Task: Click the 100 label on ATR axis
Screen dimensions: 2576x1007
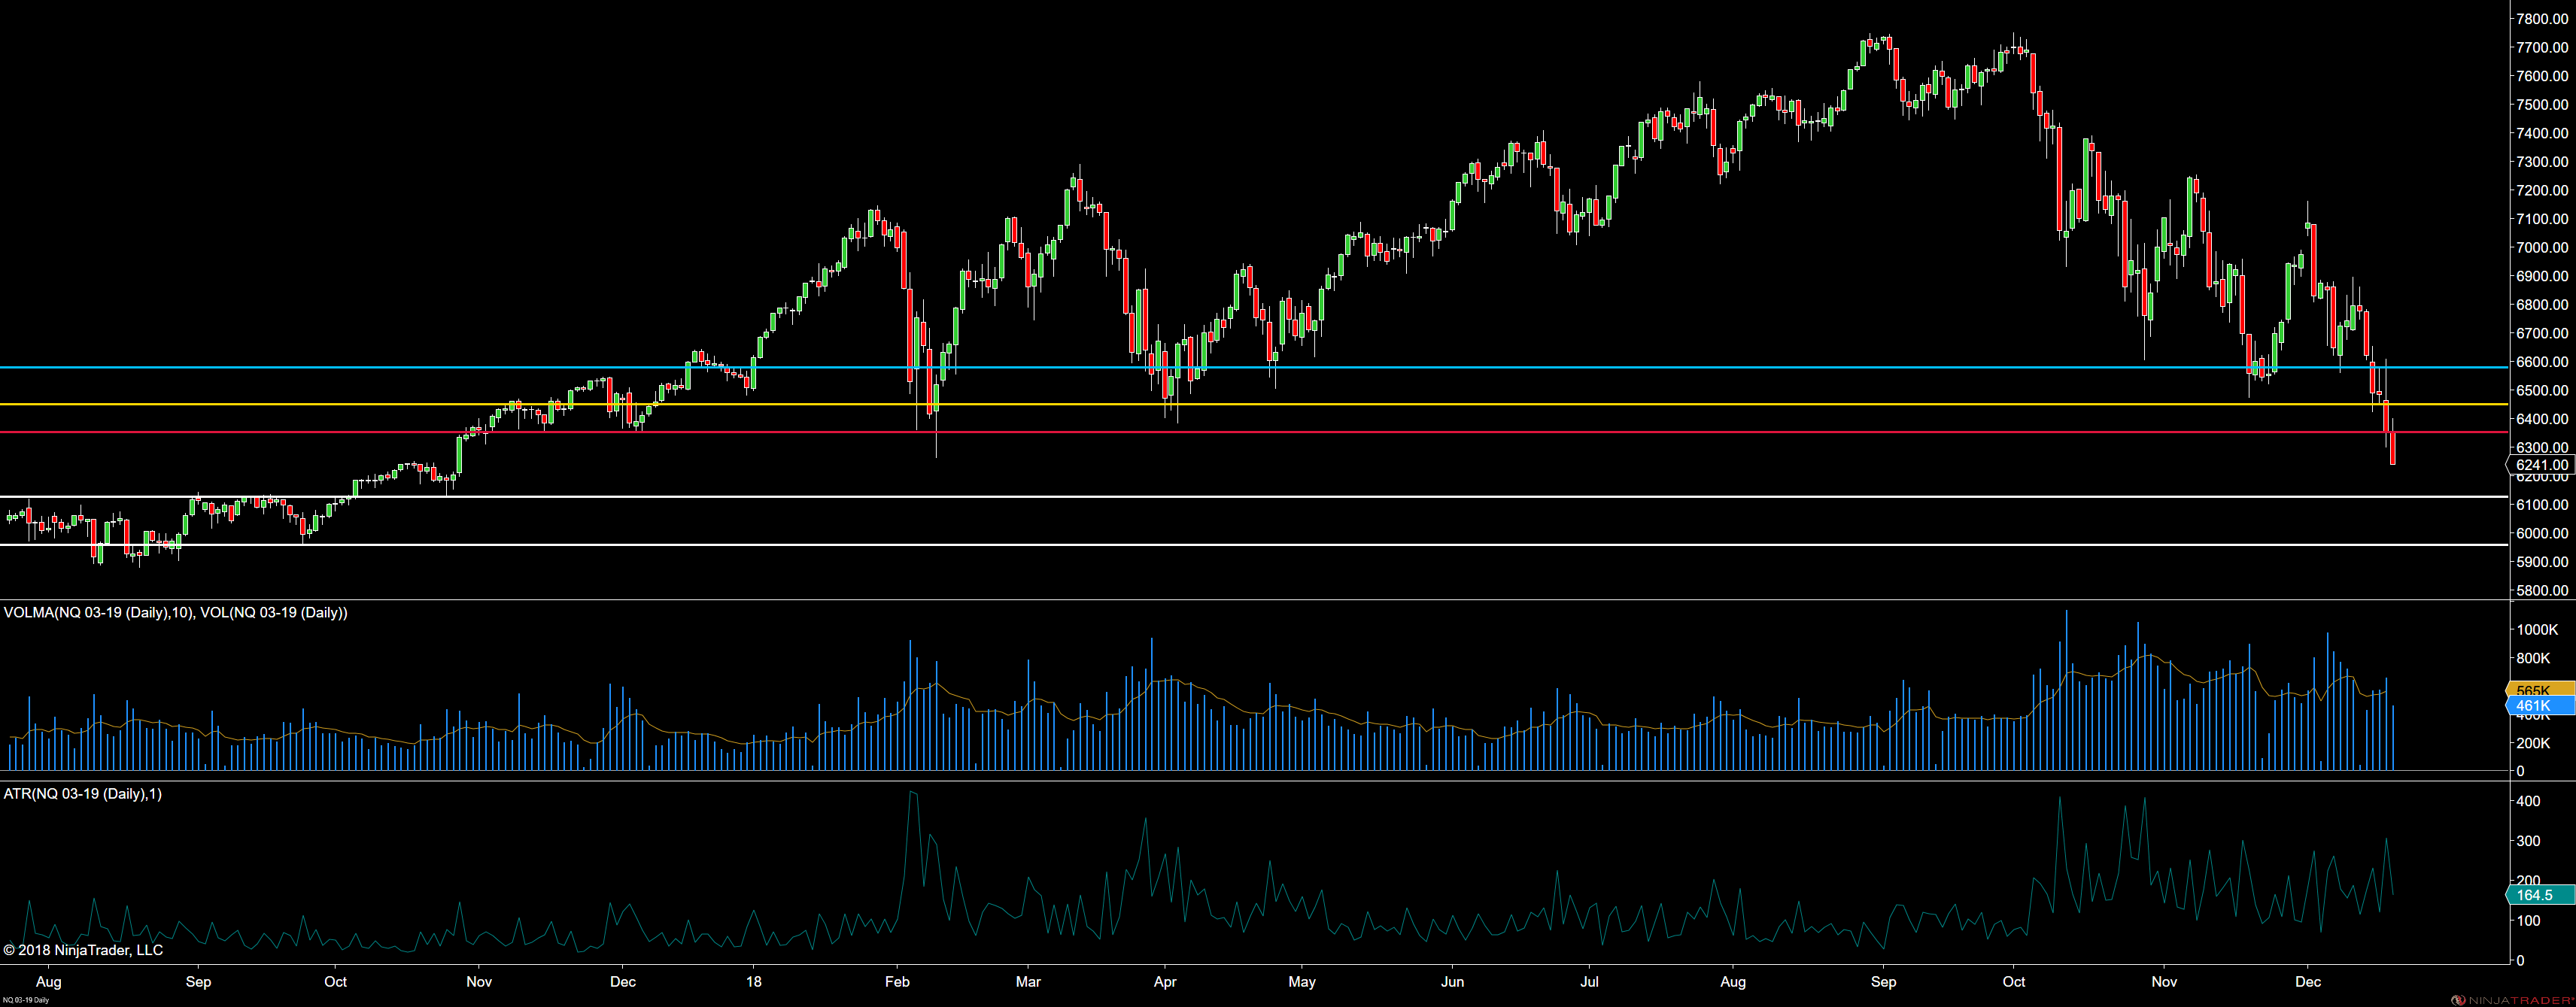Action: pos(2528,920)
